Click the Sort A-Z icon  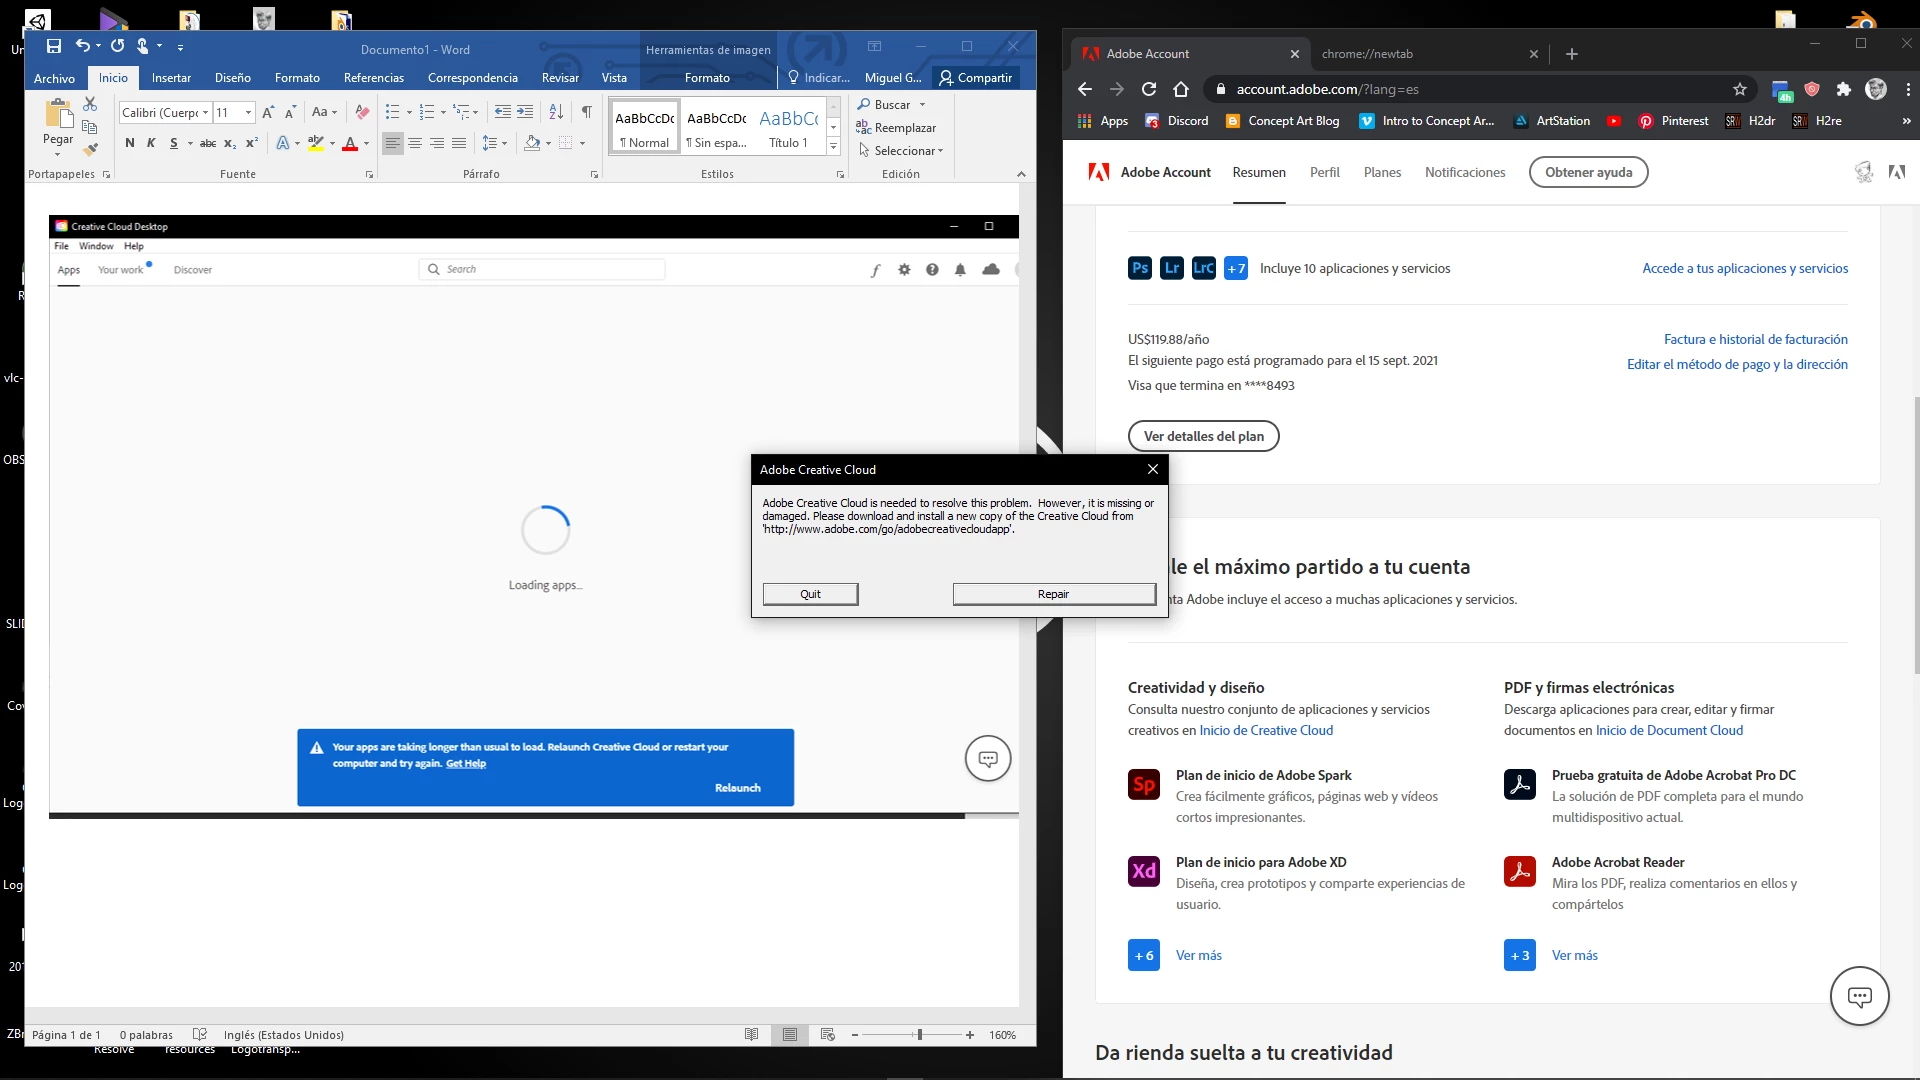click(556, 112)
